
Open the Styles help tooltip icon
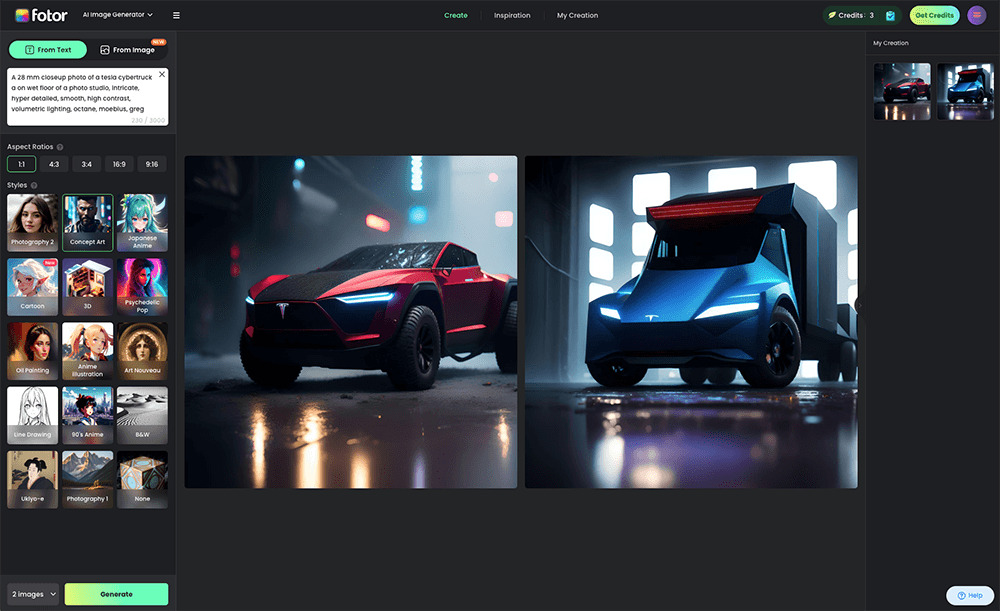(x=34, y=185)
